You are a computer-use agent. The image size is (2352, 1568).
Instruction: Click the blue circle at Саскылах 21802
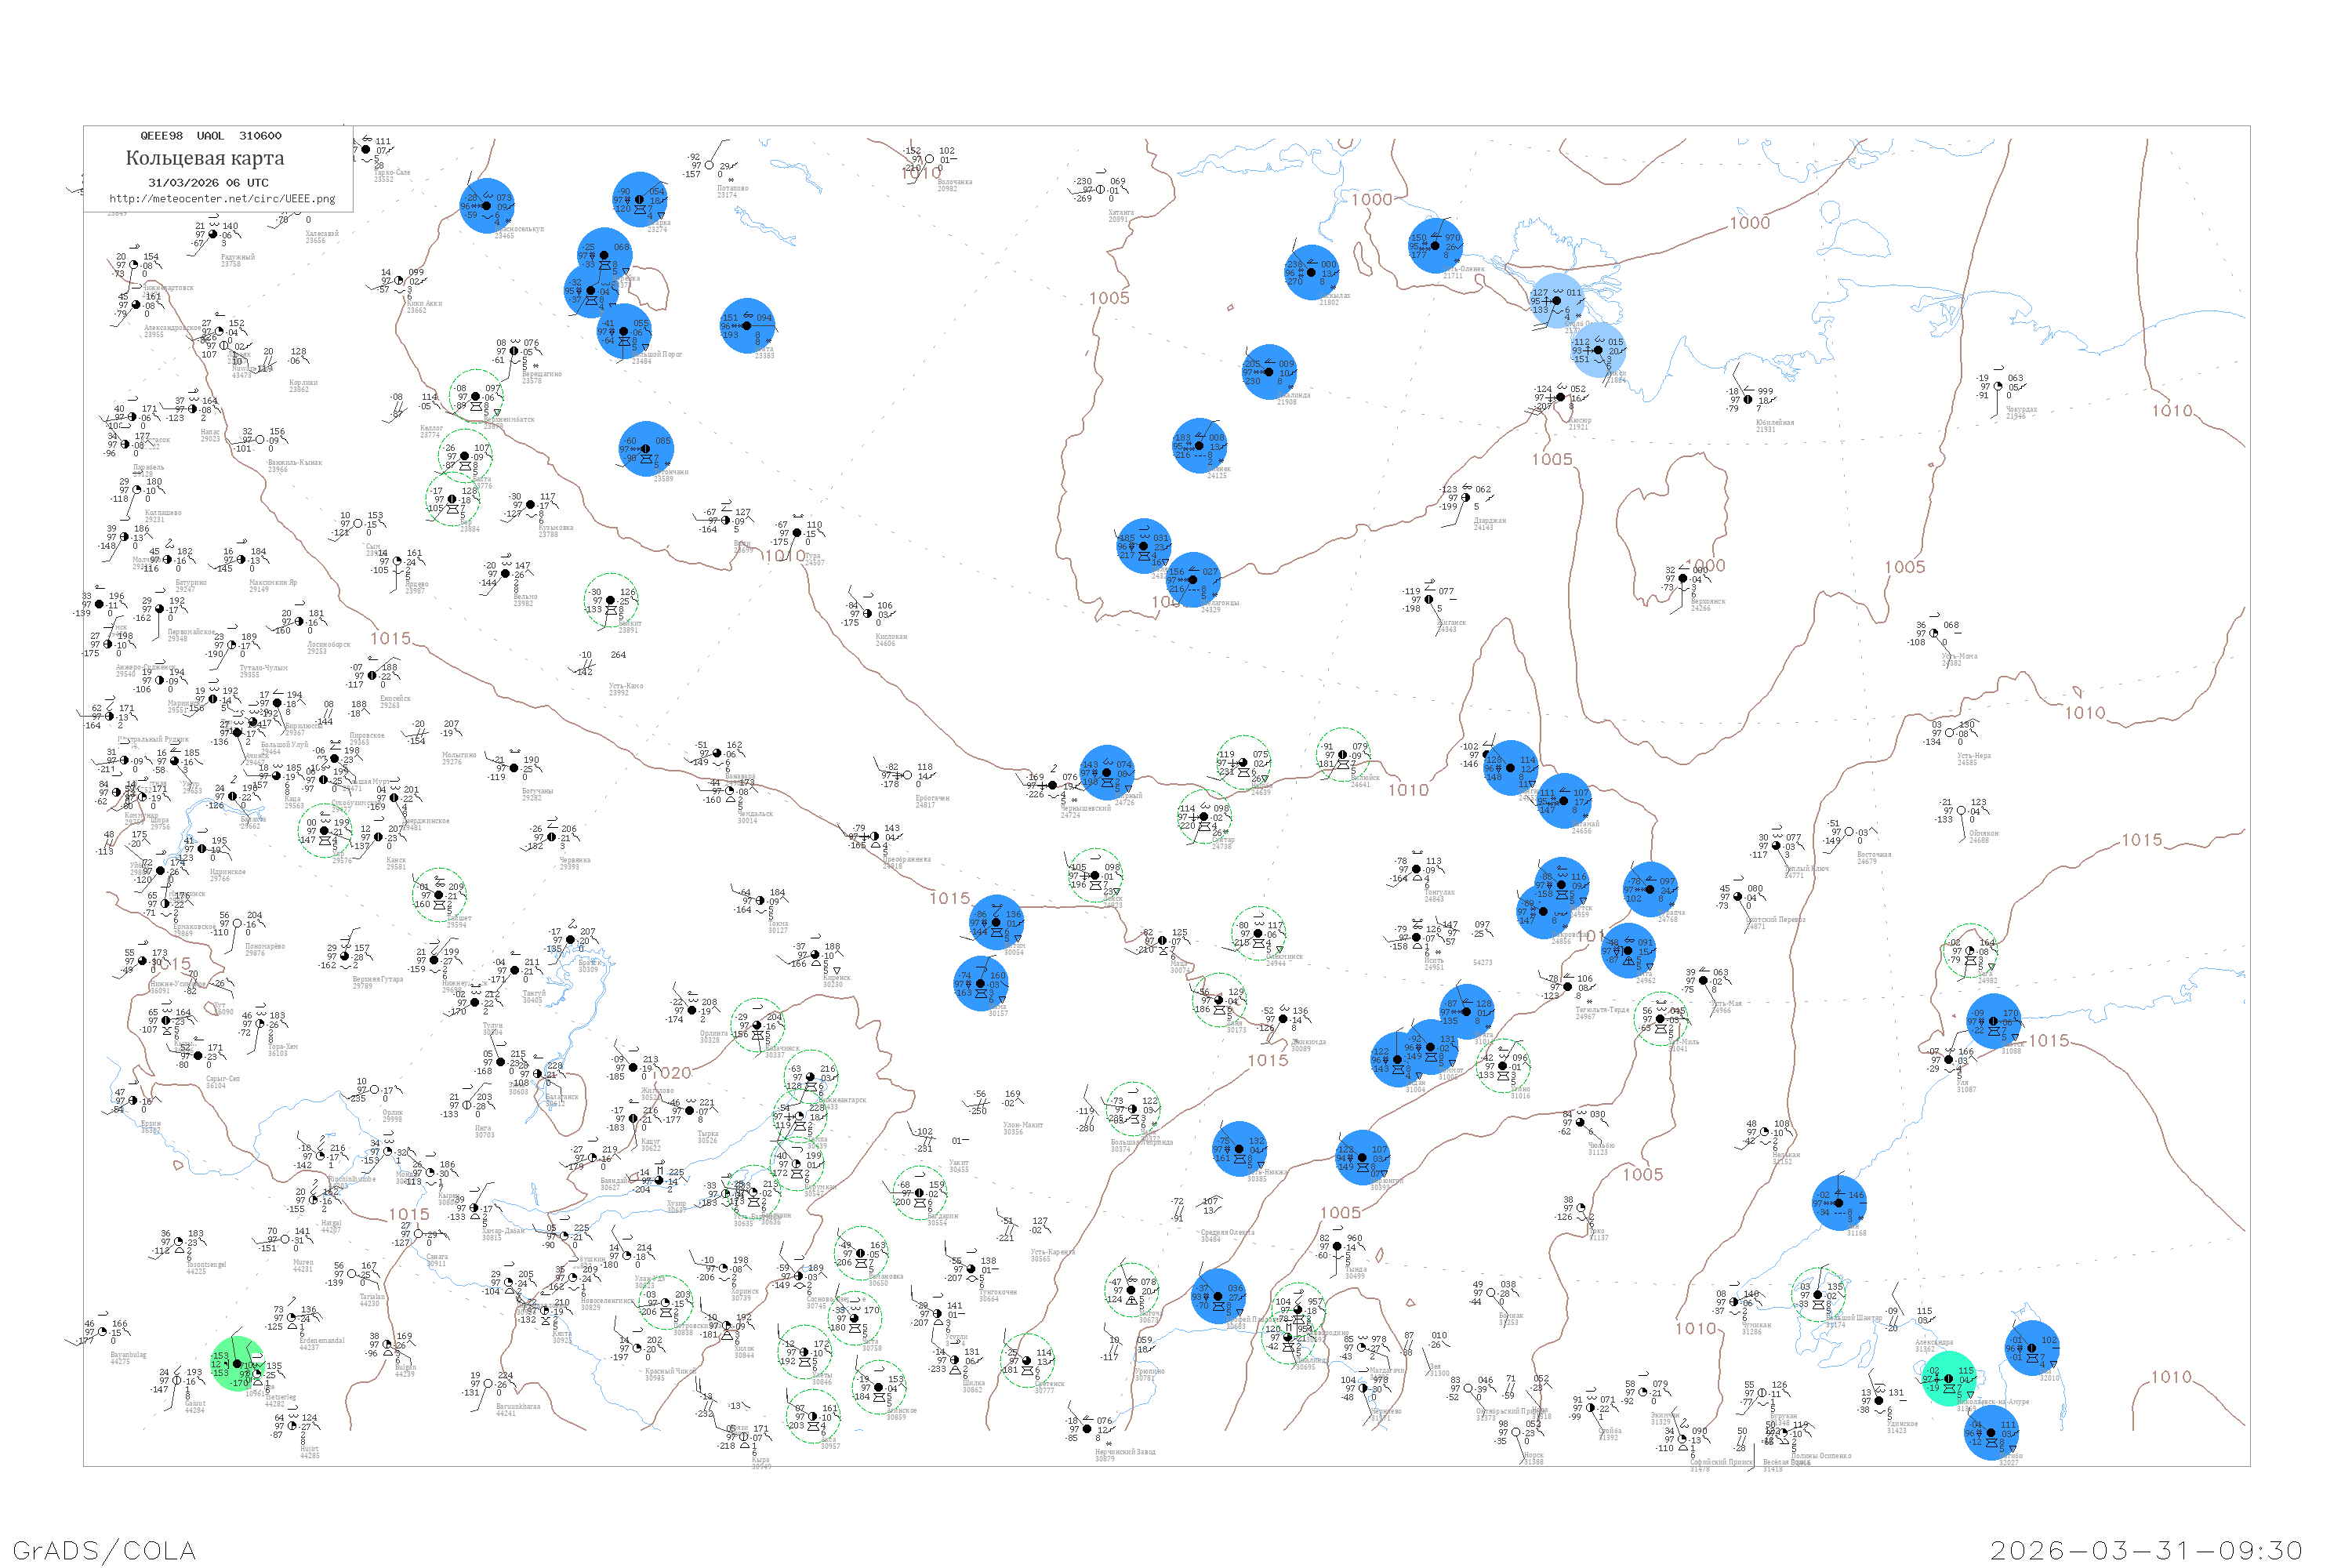tap(1312, 272)
